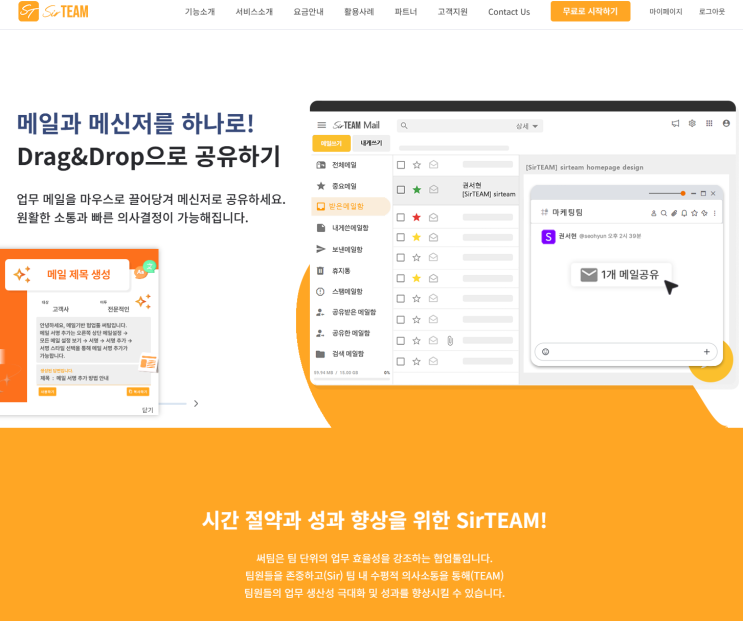Click the red star in the mail list
Viewport: 743px width, 621px height.
click(x=417, y=217)
